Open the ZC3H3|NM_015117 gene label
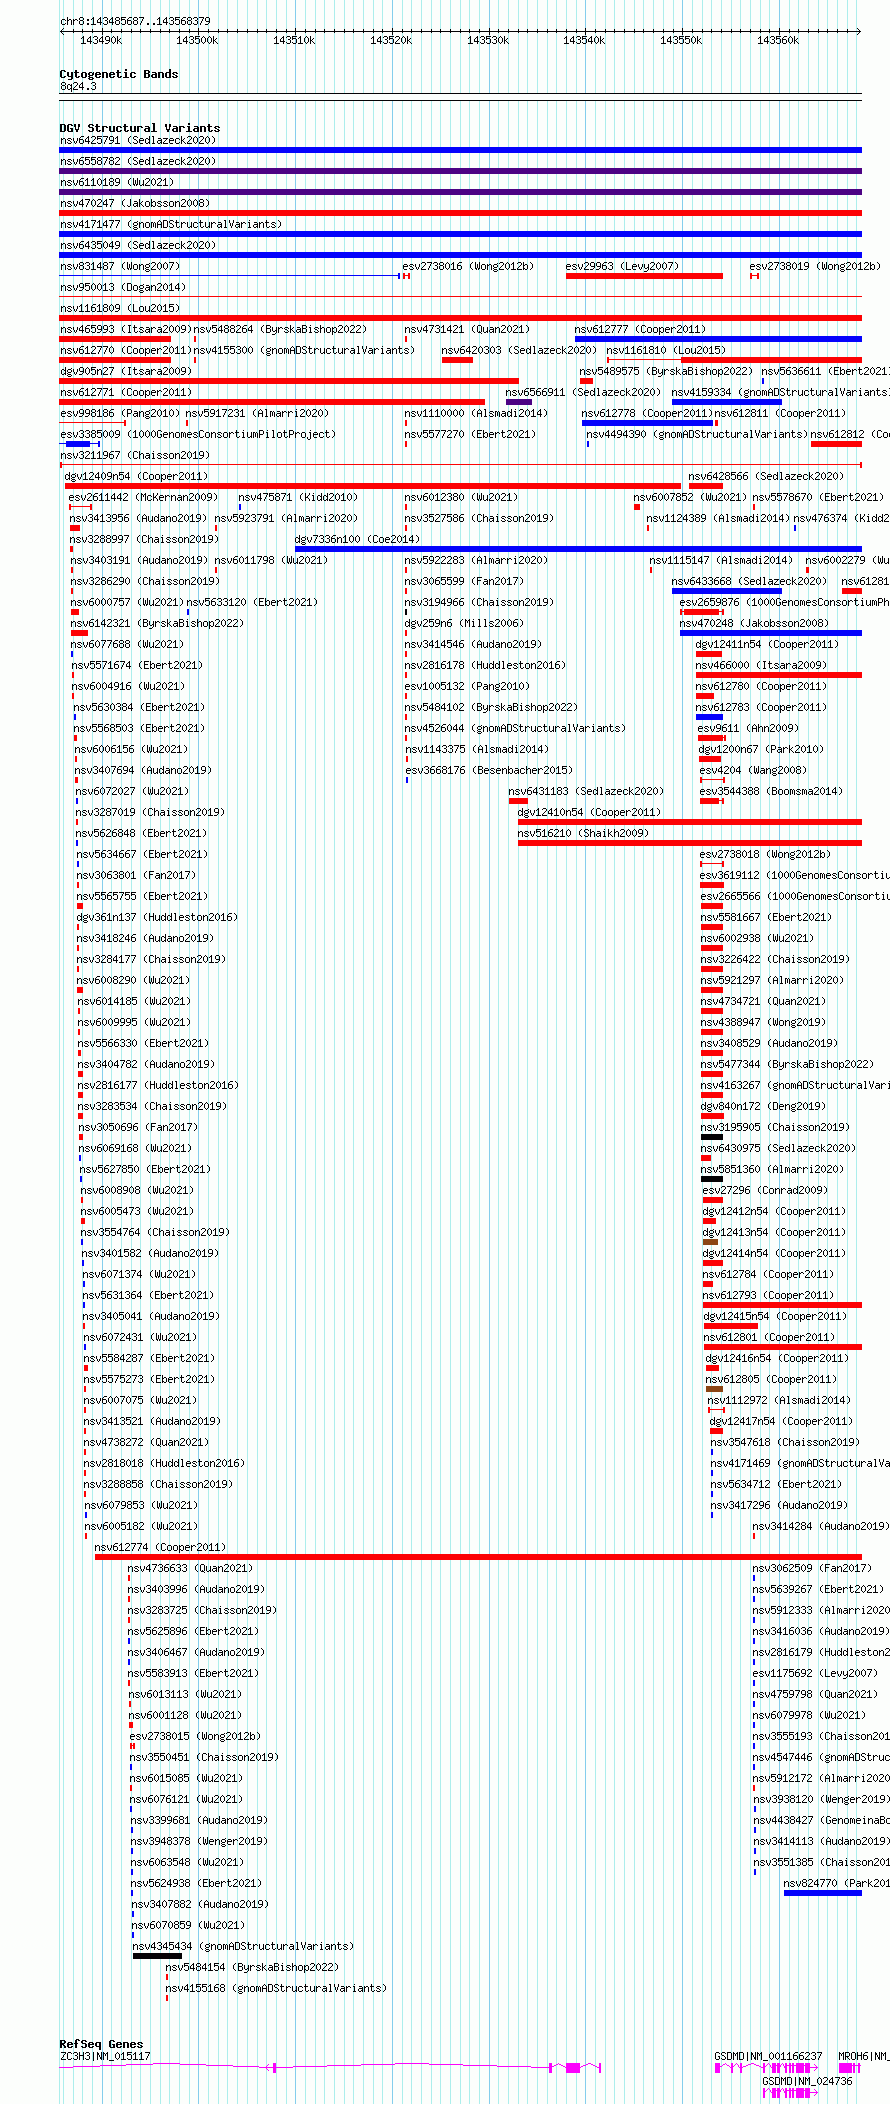 [x=105, y=2056]
